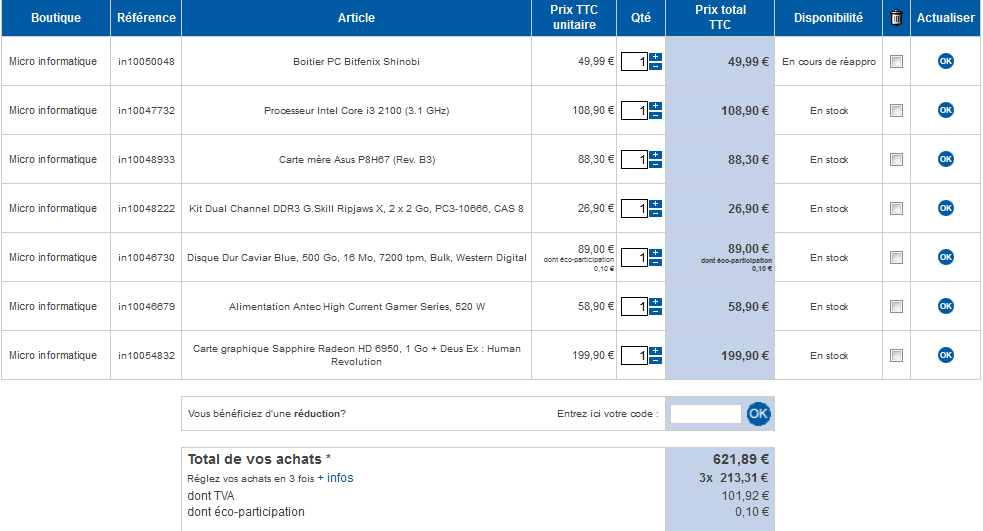This screenshot has height=531, width=983.
Task: Open the '+ infos' payment link
Action: coord(335,478)
